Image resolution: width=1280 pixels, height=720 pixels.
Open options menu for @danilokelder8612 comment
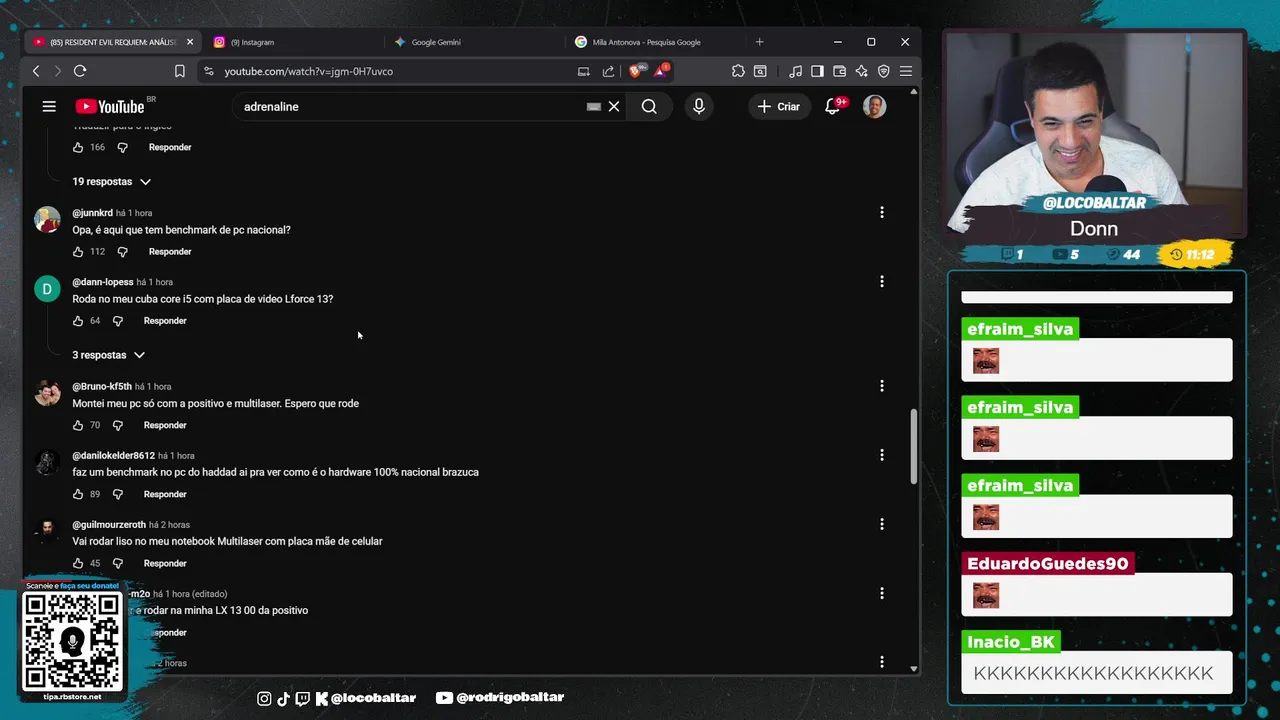882,455
